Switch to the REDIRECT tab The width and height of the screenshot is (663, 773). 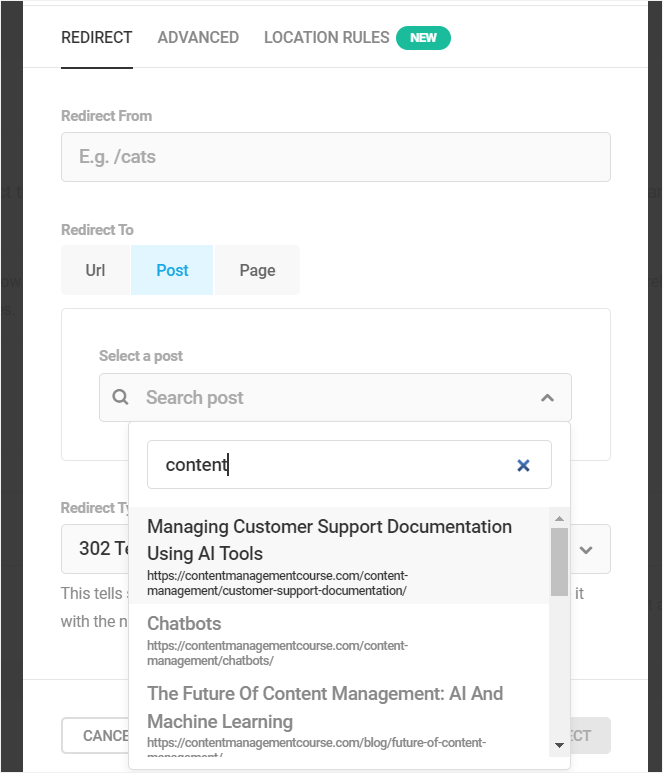coord(97,38)
